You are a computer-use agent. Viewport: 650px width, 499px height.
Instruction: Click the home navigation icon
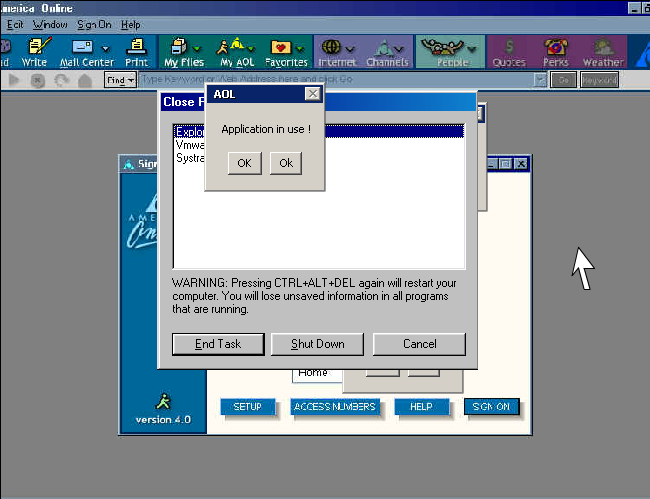(x=85, y=80)
